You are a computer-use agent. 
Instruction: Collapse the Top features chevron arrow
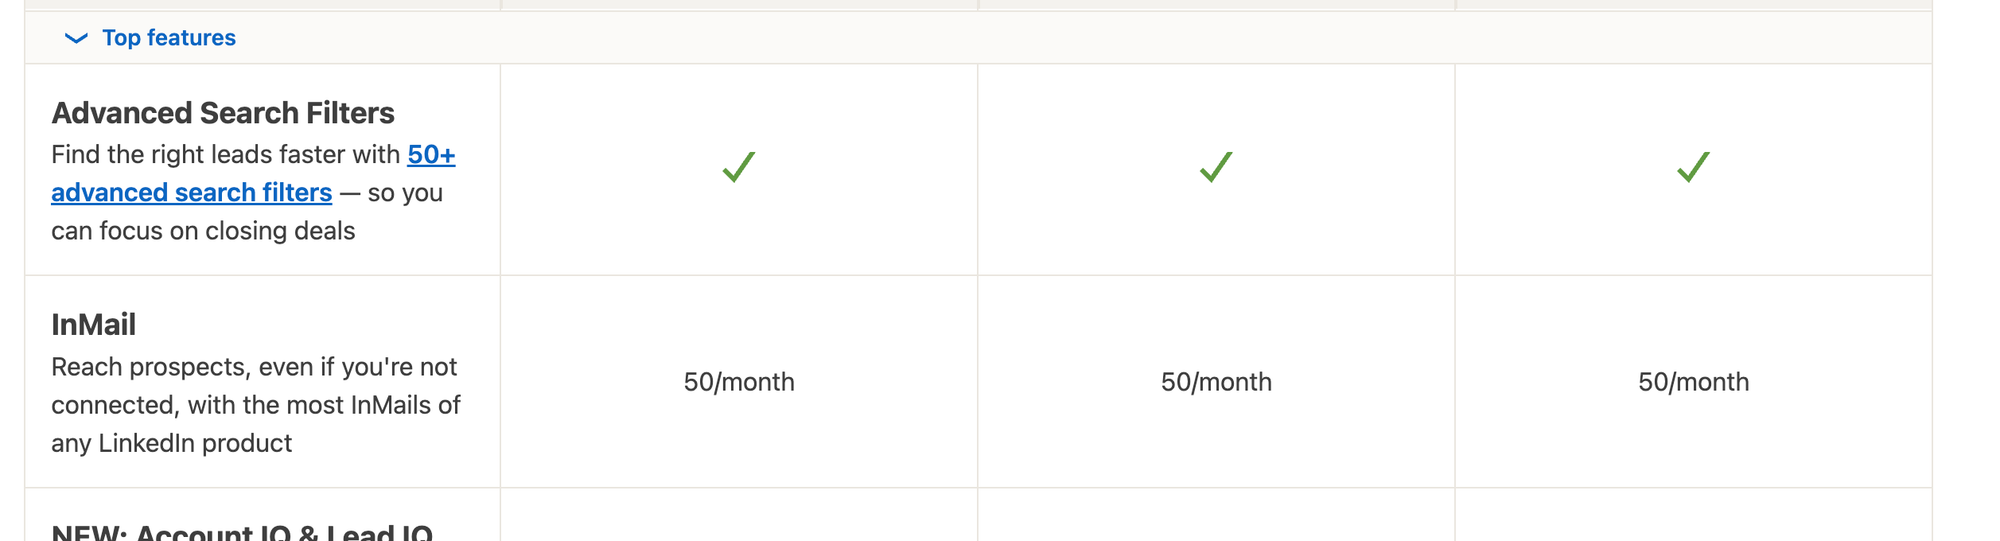point(76,38)
